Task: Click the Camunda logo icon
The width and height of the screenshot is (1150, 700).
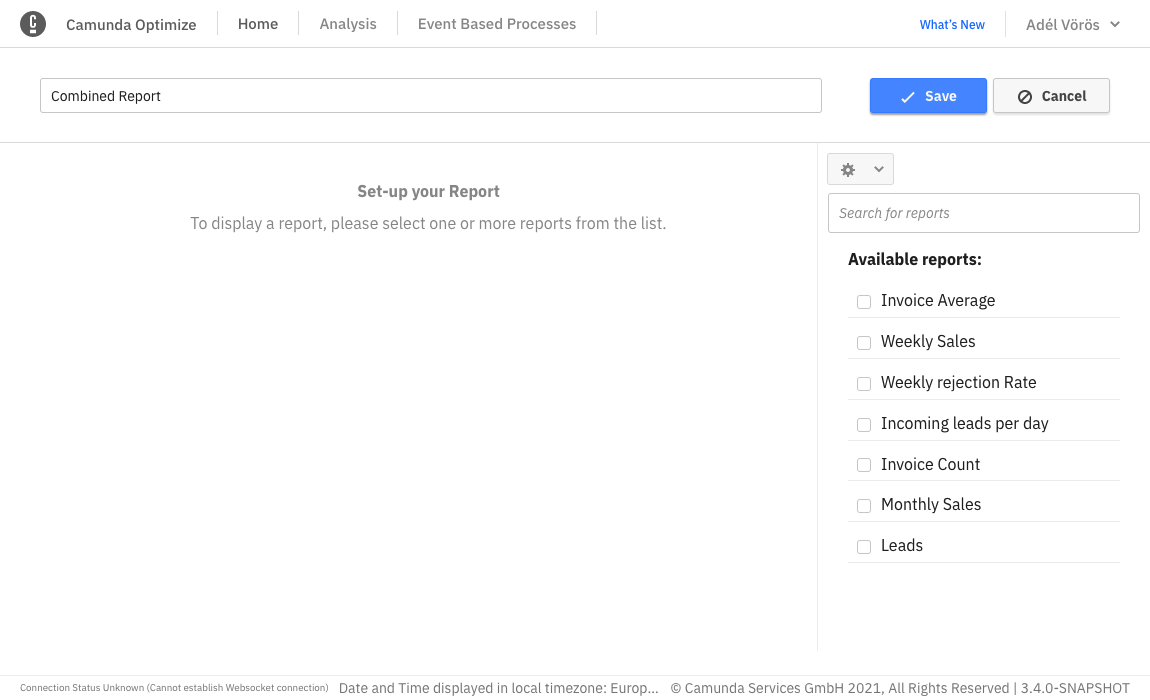Action: 33,24
